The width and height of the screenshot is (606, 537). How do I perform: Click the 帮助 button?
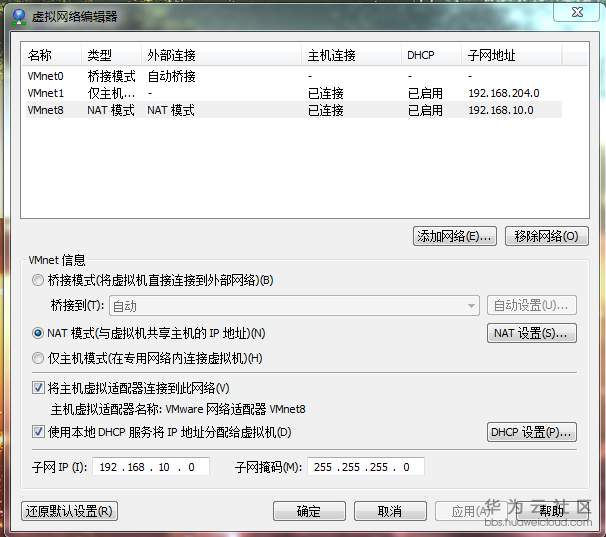tap(552, 511)
